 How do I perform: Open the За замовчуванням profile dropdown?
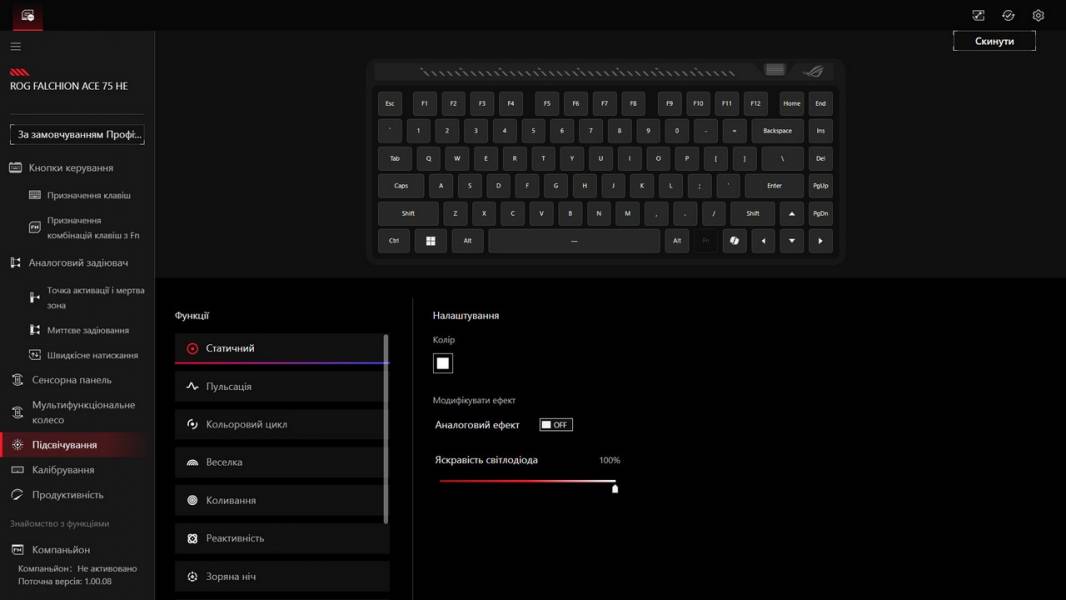click(77, 134)
